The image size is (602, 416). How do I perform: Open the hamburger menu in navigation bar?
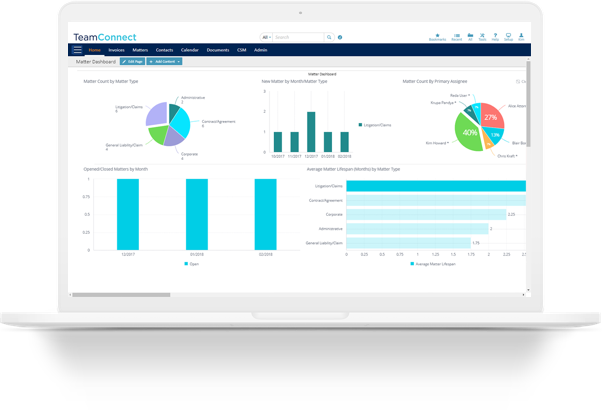78,50
